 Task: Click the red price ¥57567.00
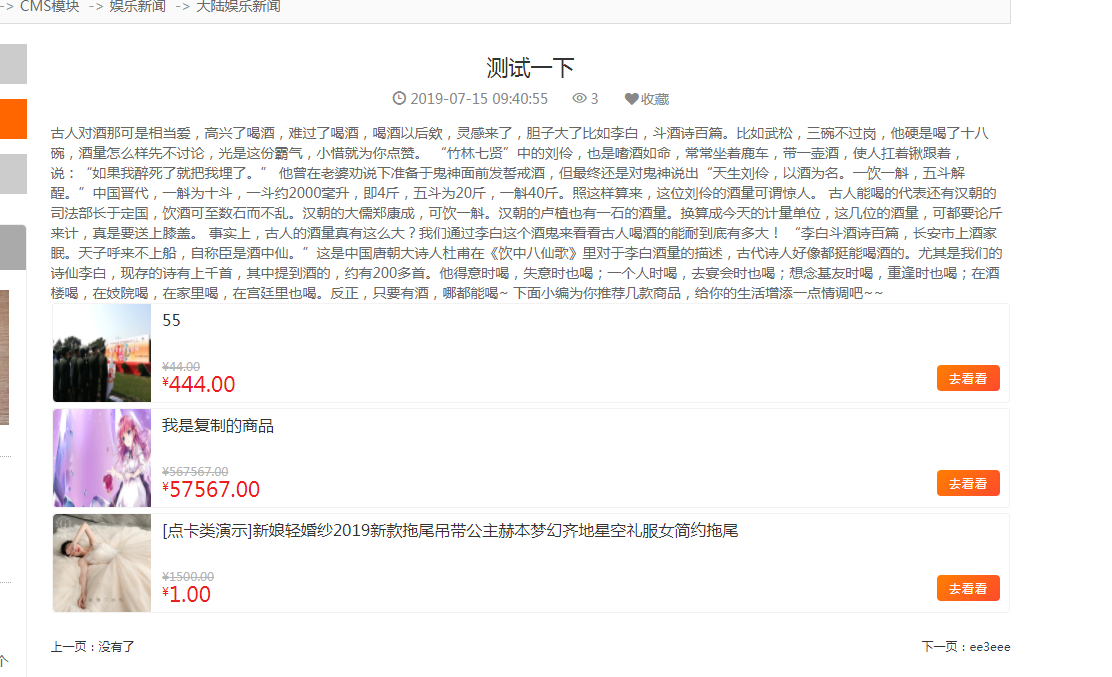[211, 490]
